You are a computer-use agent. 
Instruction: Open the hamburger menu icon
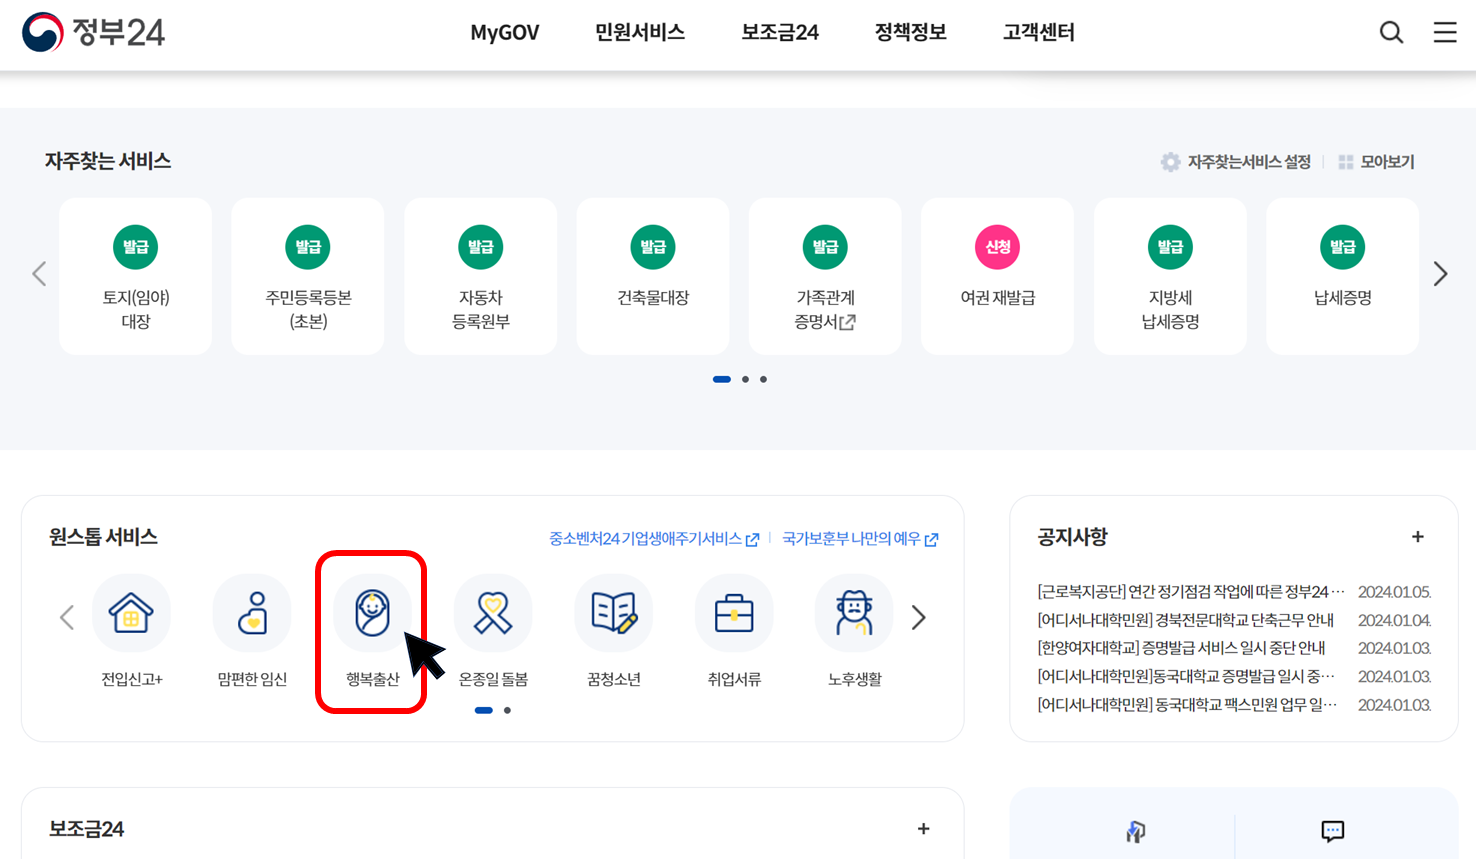pyautogui.click(x=1445, y=32)
